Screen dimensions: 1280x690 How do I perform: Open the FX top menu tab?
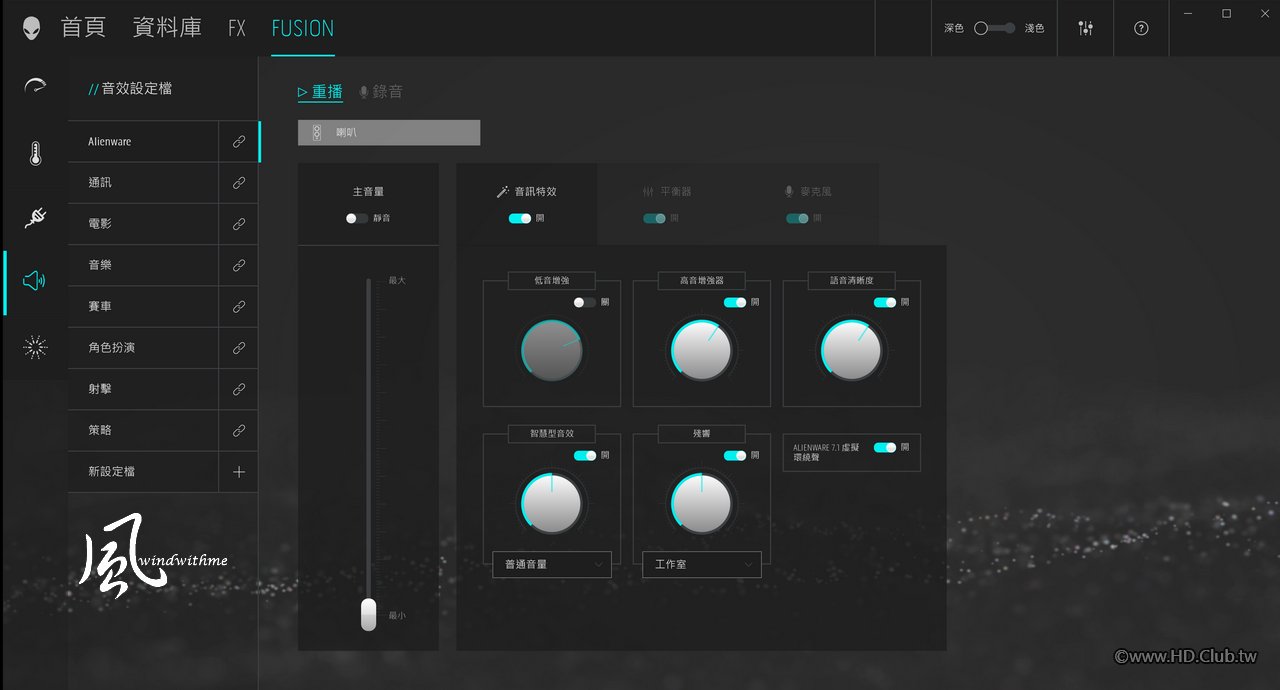[237, 28]
